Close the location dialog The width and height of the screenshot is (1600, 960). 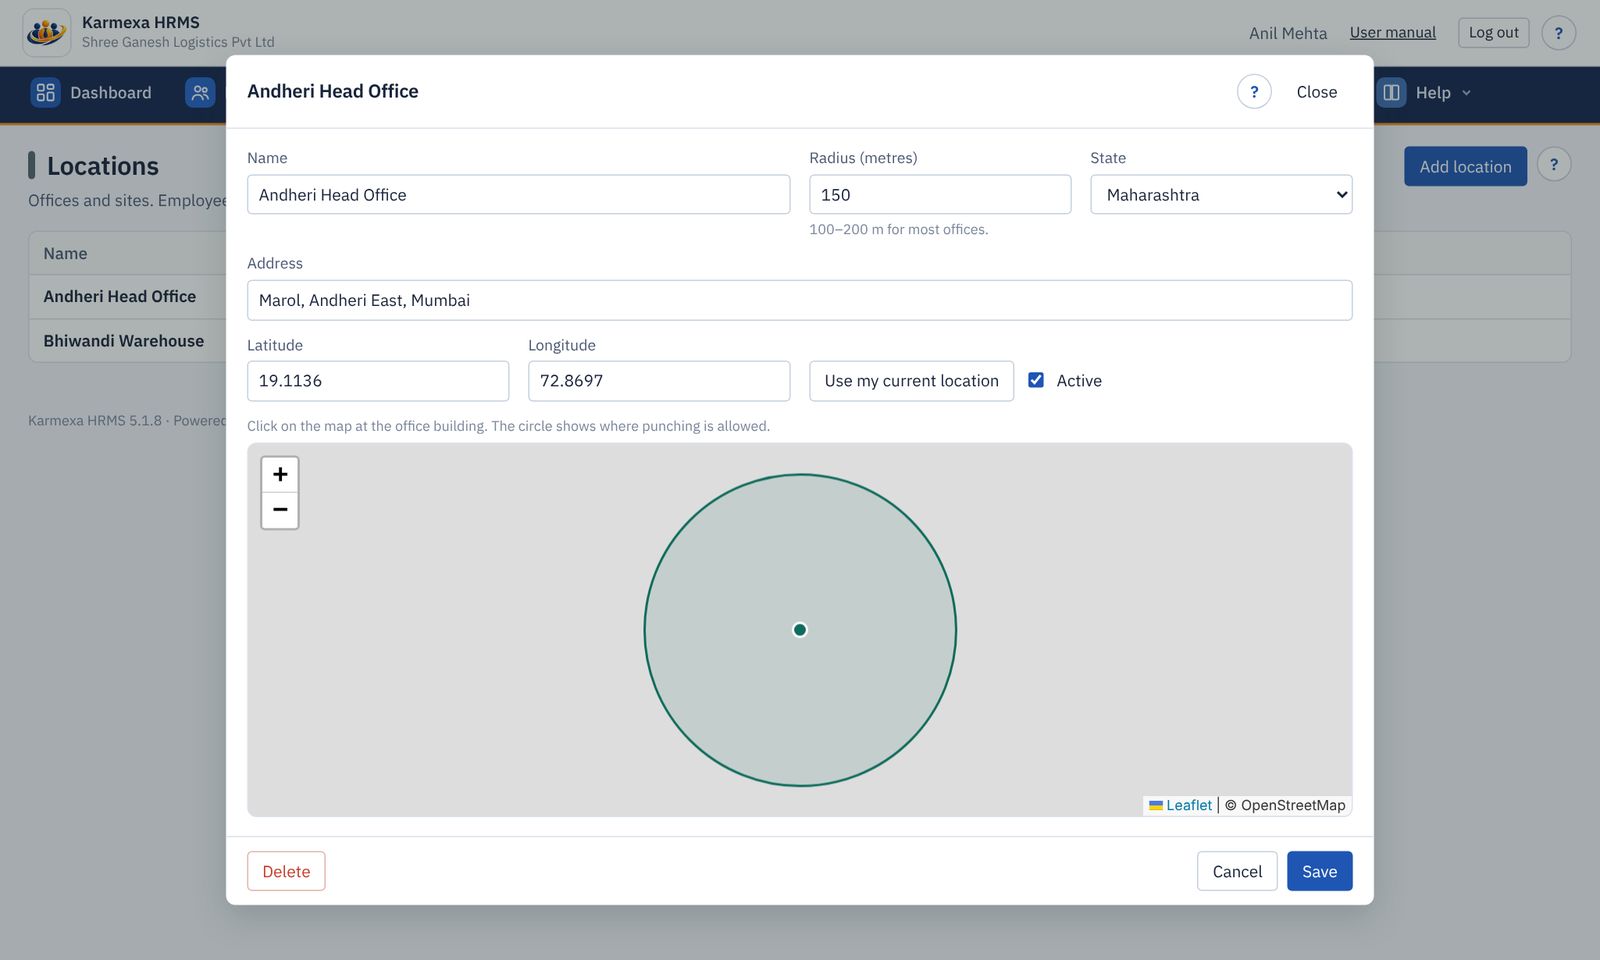click(1316, 92)
